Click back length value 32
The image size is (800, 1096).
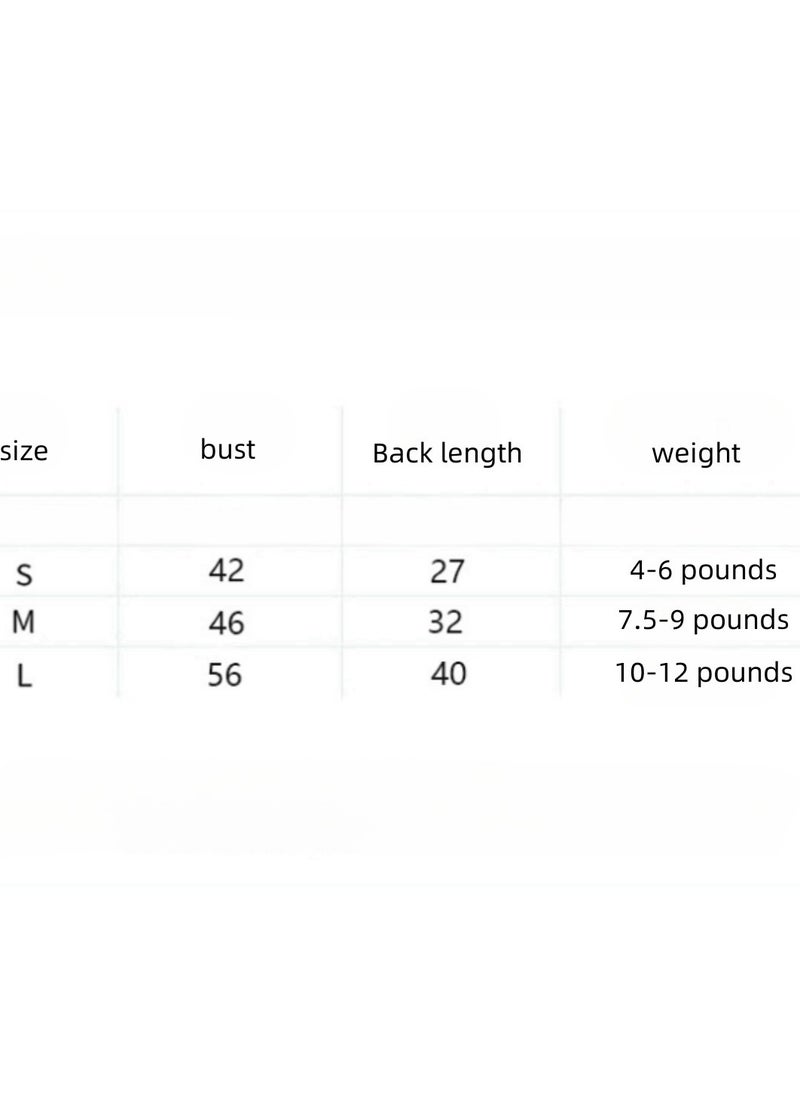click(x=446, y=622)
